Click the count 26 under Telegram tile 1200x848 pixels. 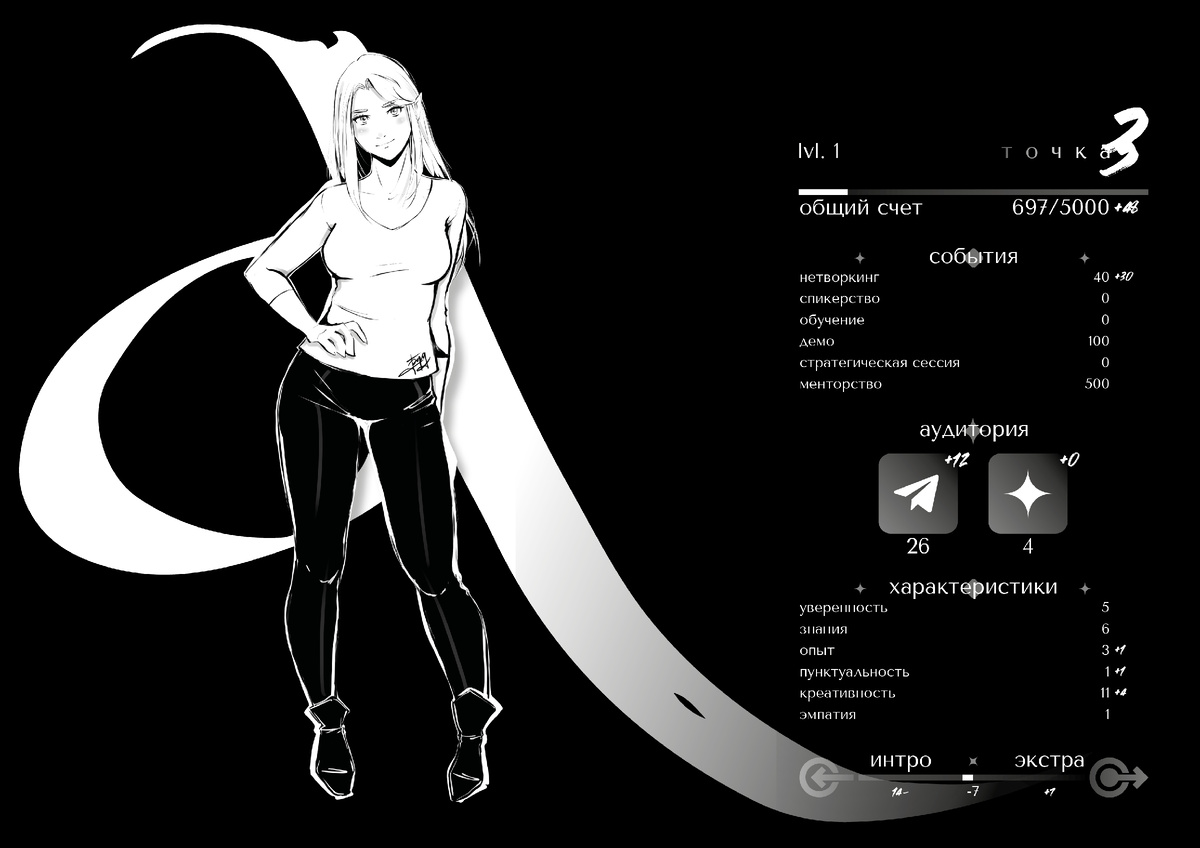click(917, 547)
